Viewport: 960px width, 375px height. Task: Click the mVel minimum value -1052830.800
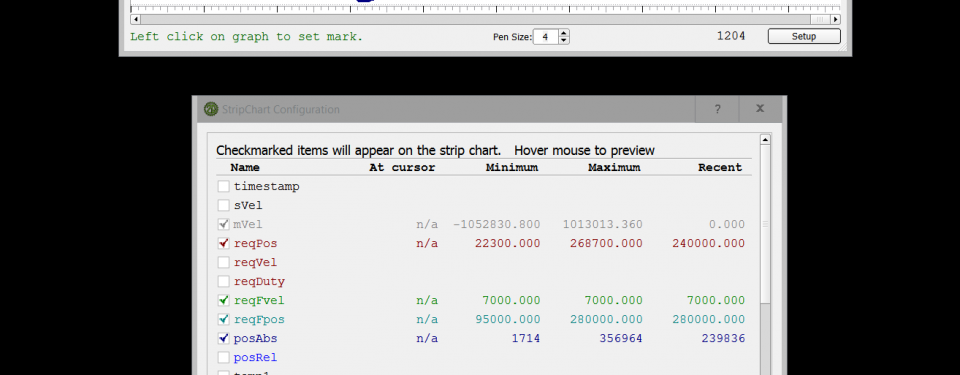[x=497, y=224]
